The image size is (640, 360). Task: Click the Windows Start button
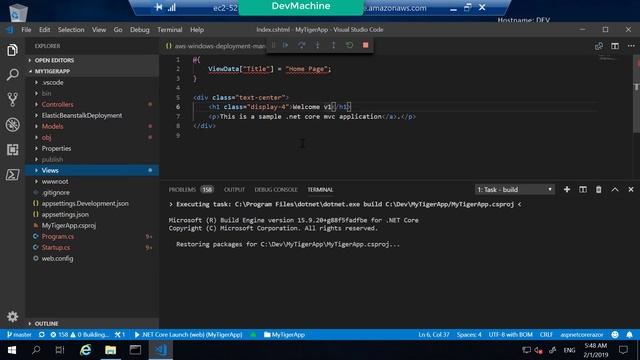click(11, 350)
